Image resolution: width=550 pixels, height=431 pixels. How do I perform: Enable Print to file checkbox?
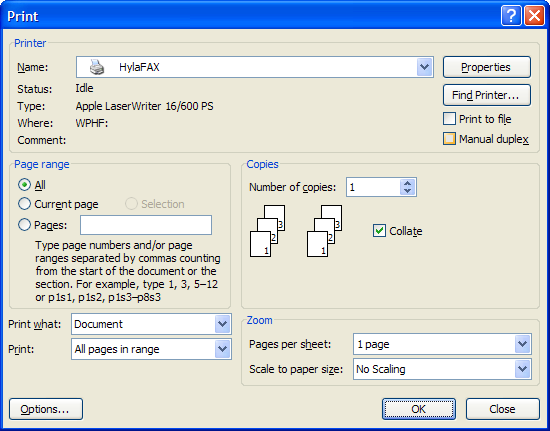(449, 119)
